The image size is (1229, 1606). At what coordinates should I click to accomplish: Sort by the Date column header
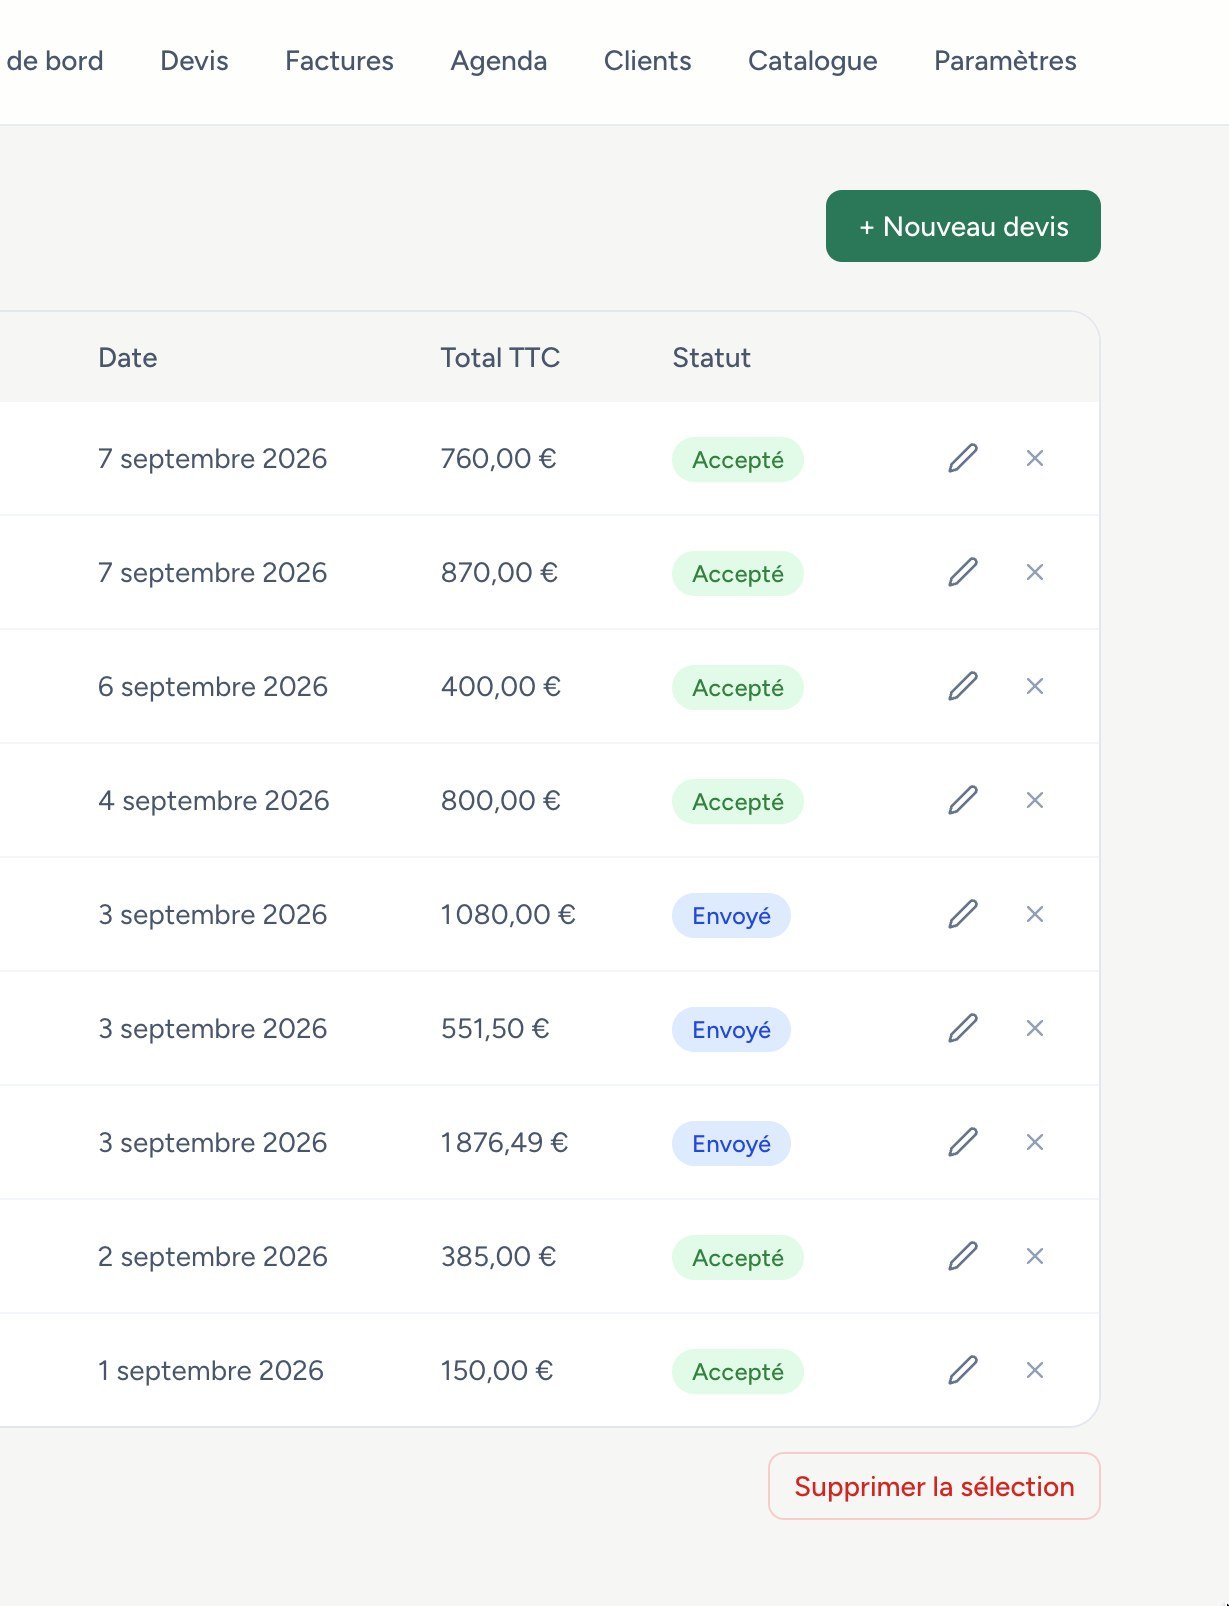(x=127, y=358)
